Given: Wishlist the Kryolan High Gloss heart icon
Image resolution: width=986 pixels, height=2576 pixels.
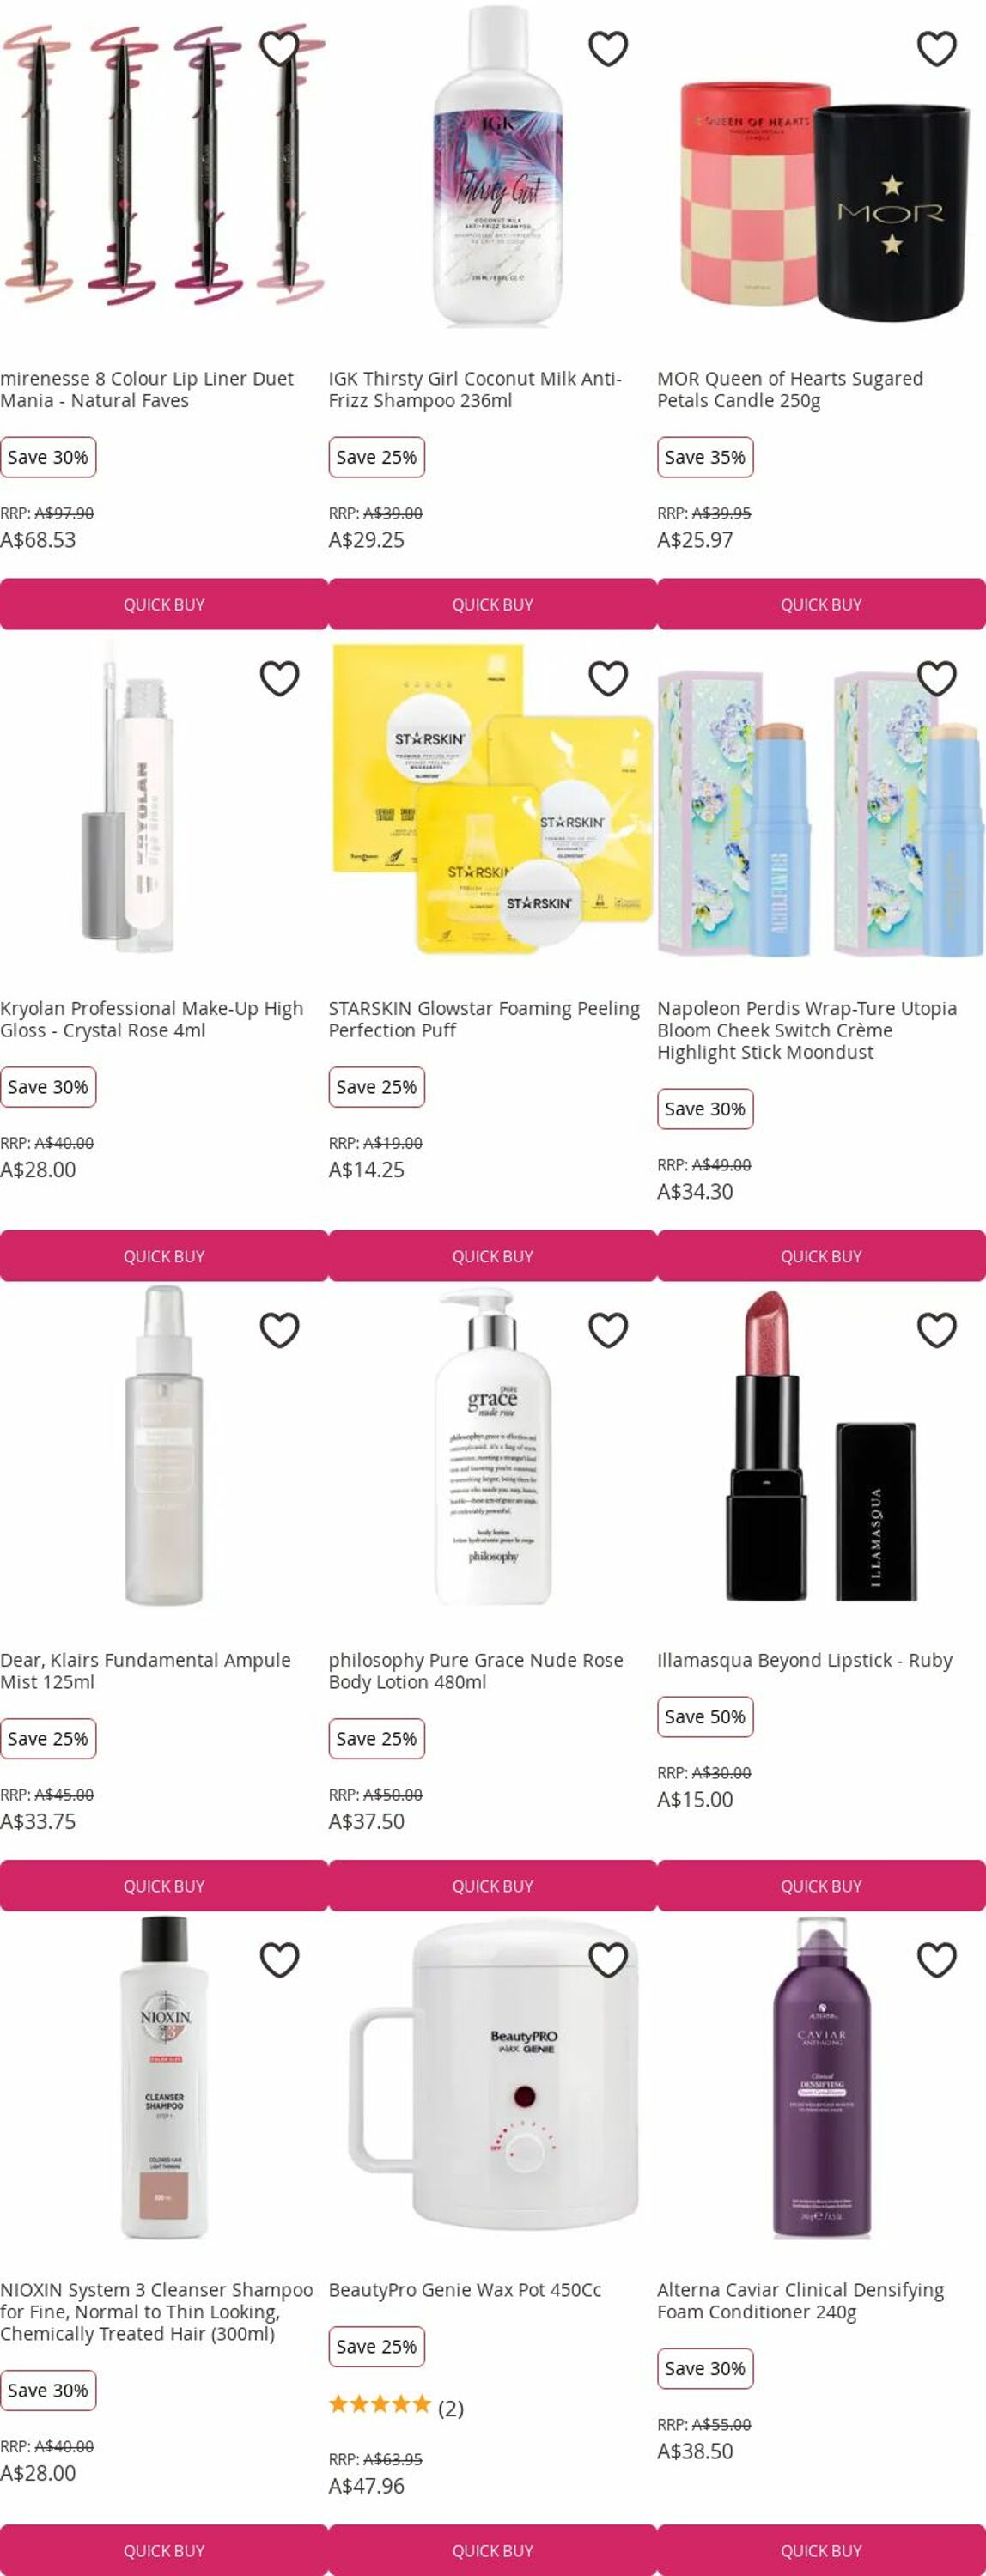Looking at the screenshot, I should (279, 678).
